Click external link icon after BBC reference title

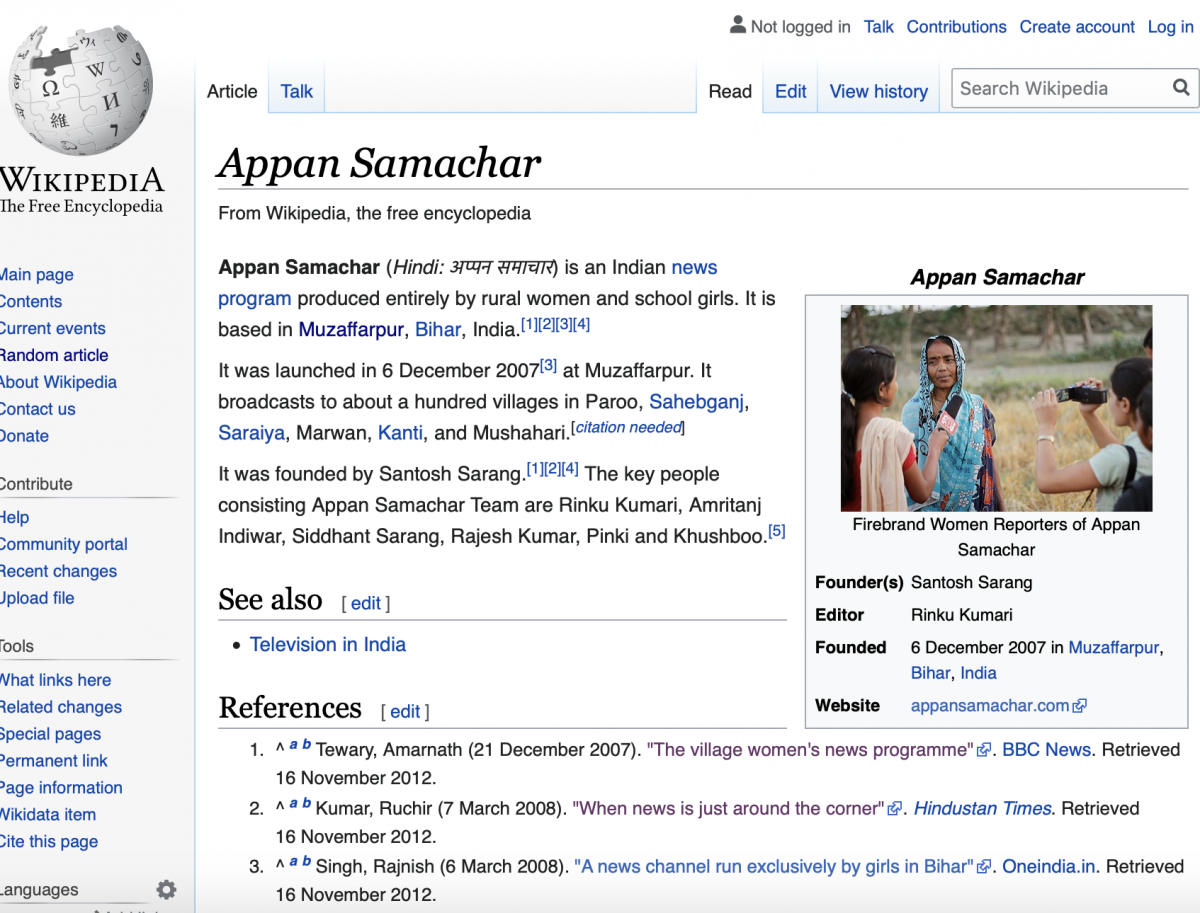click(984, 750)
